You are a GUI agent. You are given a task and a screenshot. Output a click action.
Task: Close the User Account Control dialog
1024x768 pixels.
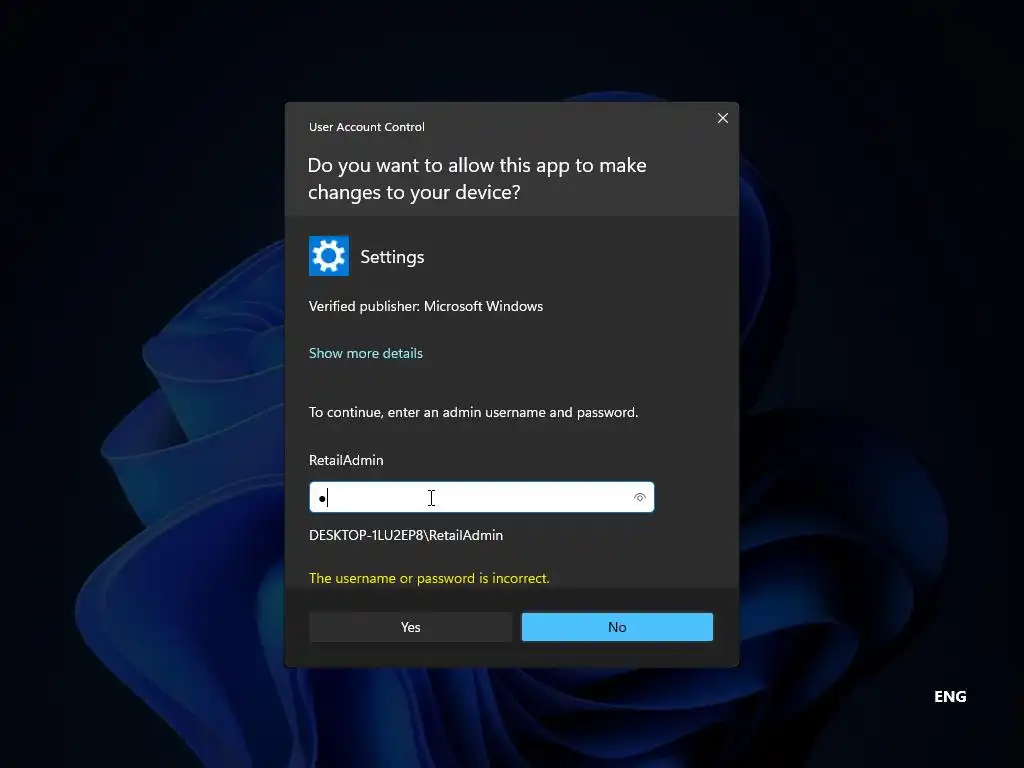722,118
